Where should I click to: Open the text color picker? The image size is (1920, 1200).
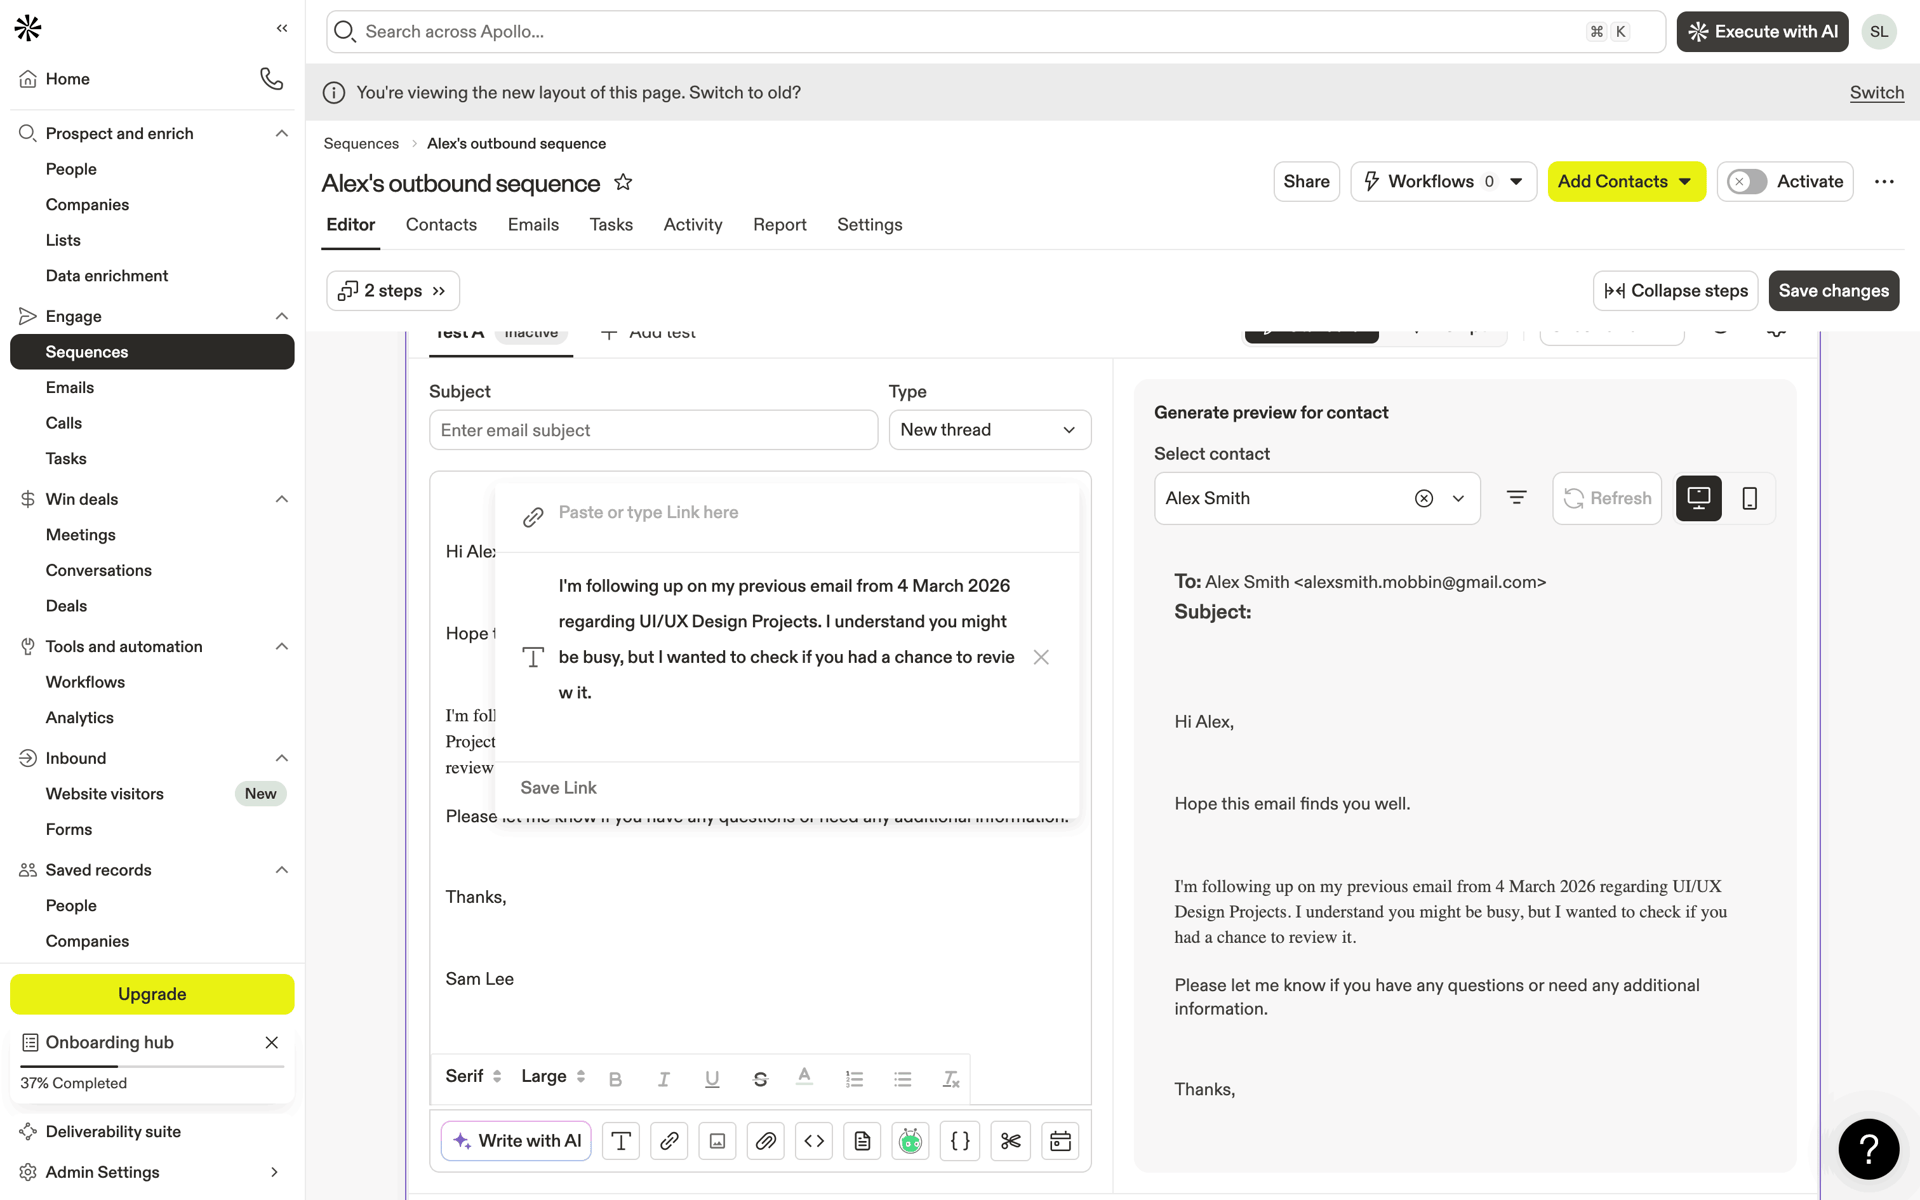[804, 1077]
